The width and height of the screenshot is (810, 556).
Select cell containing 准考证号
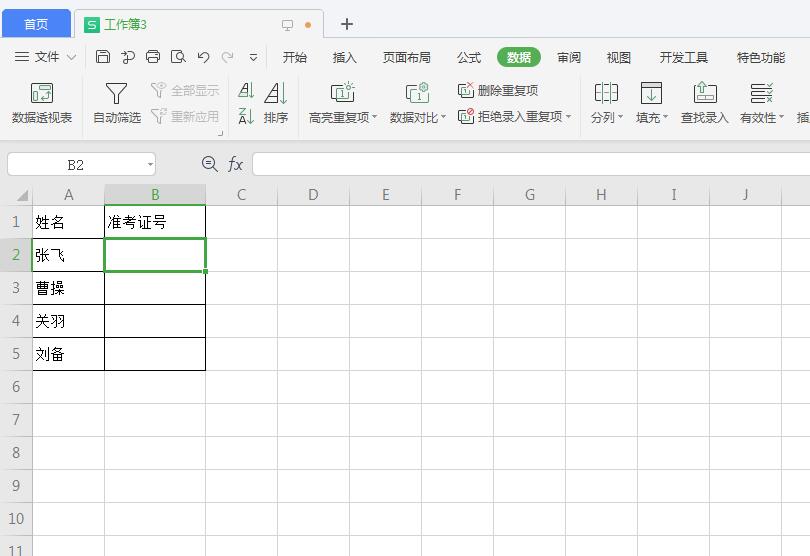(155, 222)
